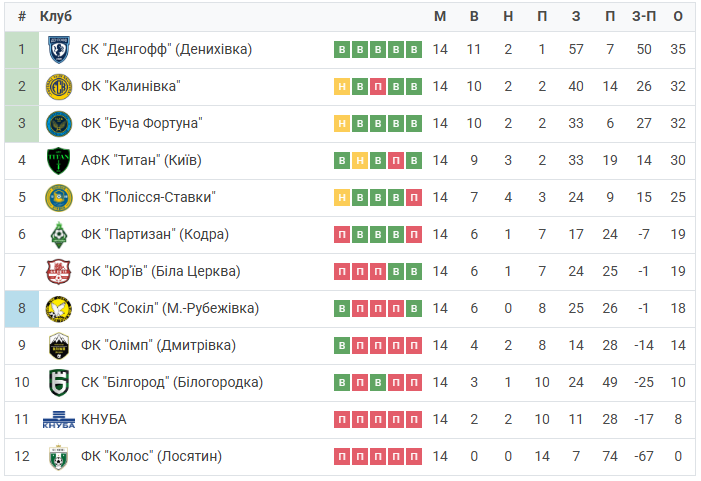Click the КНУБА club name link
This screenshot has height=481, width=701.
coord(104,419)
